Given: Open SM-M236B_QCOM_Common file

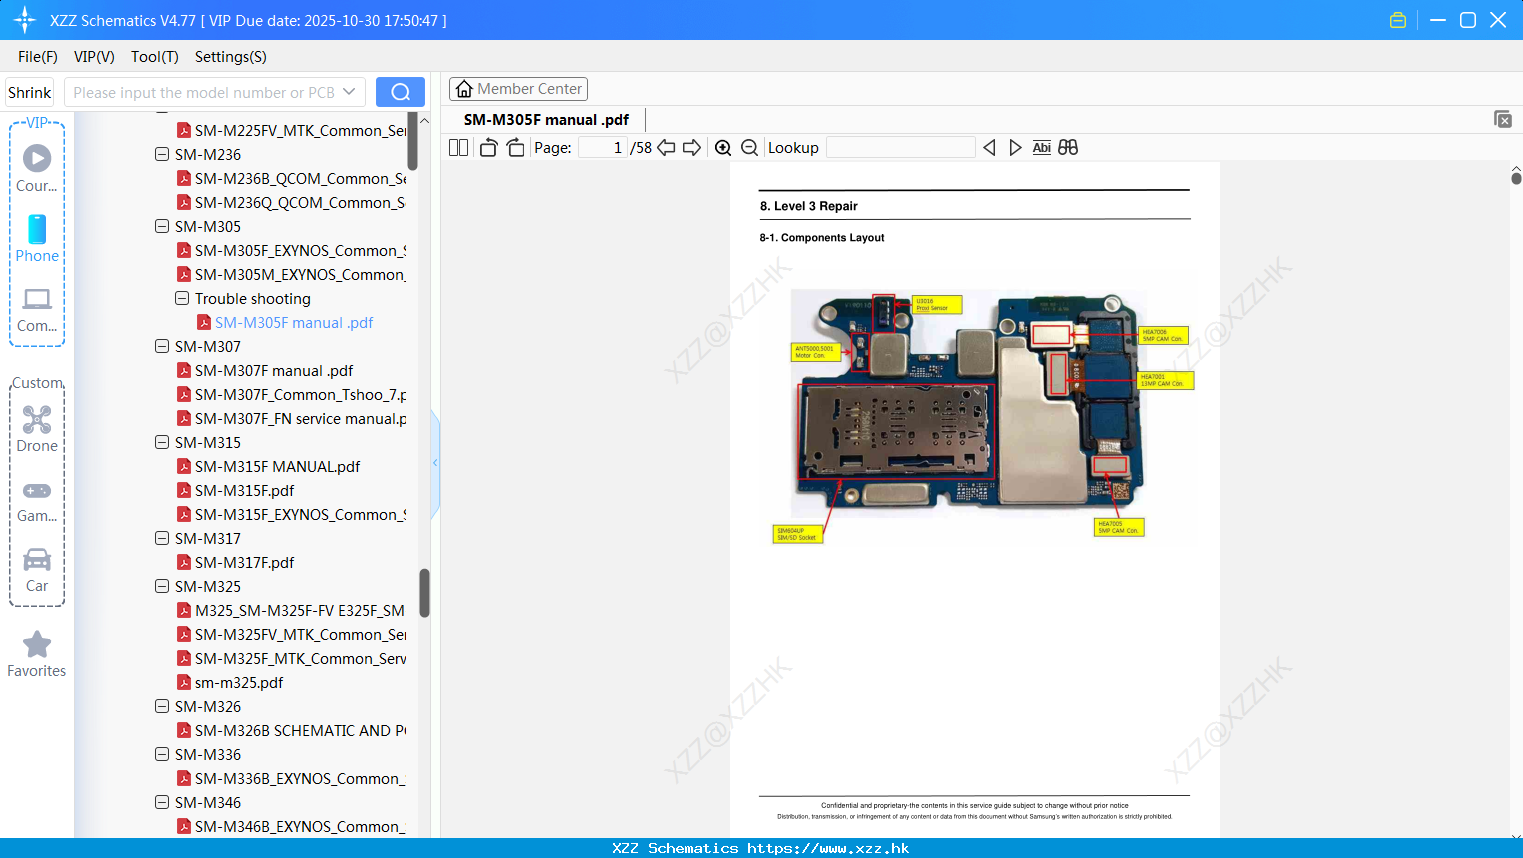Looking at the screenshot, I should [x=291, y=178].
